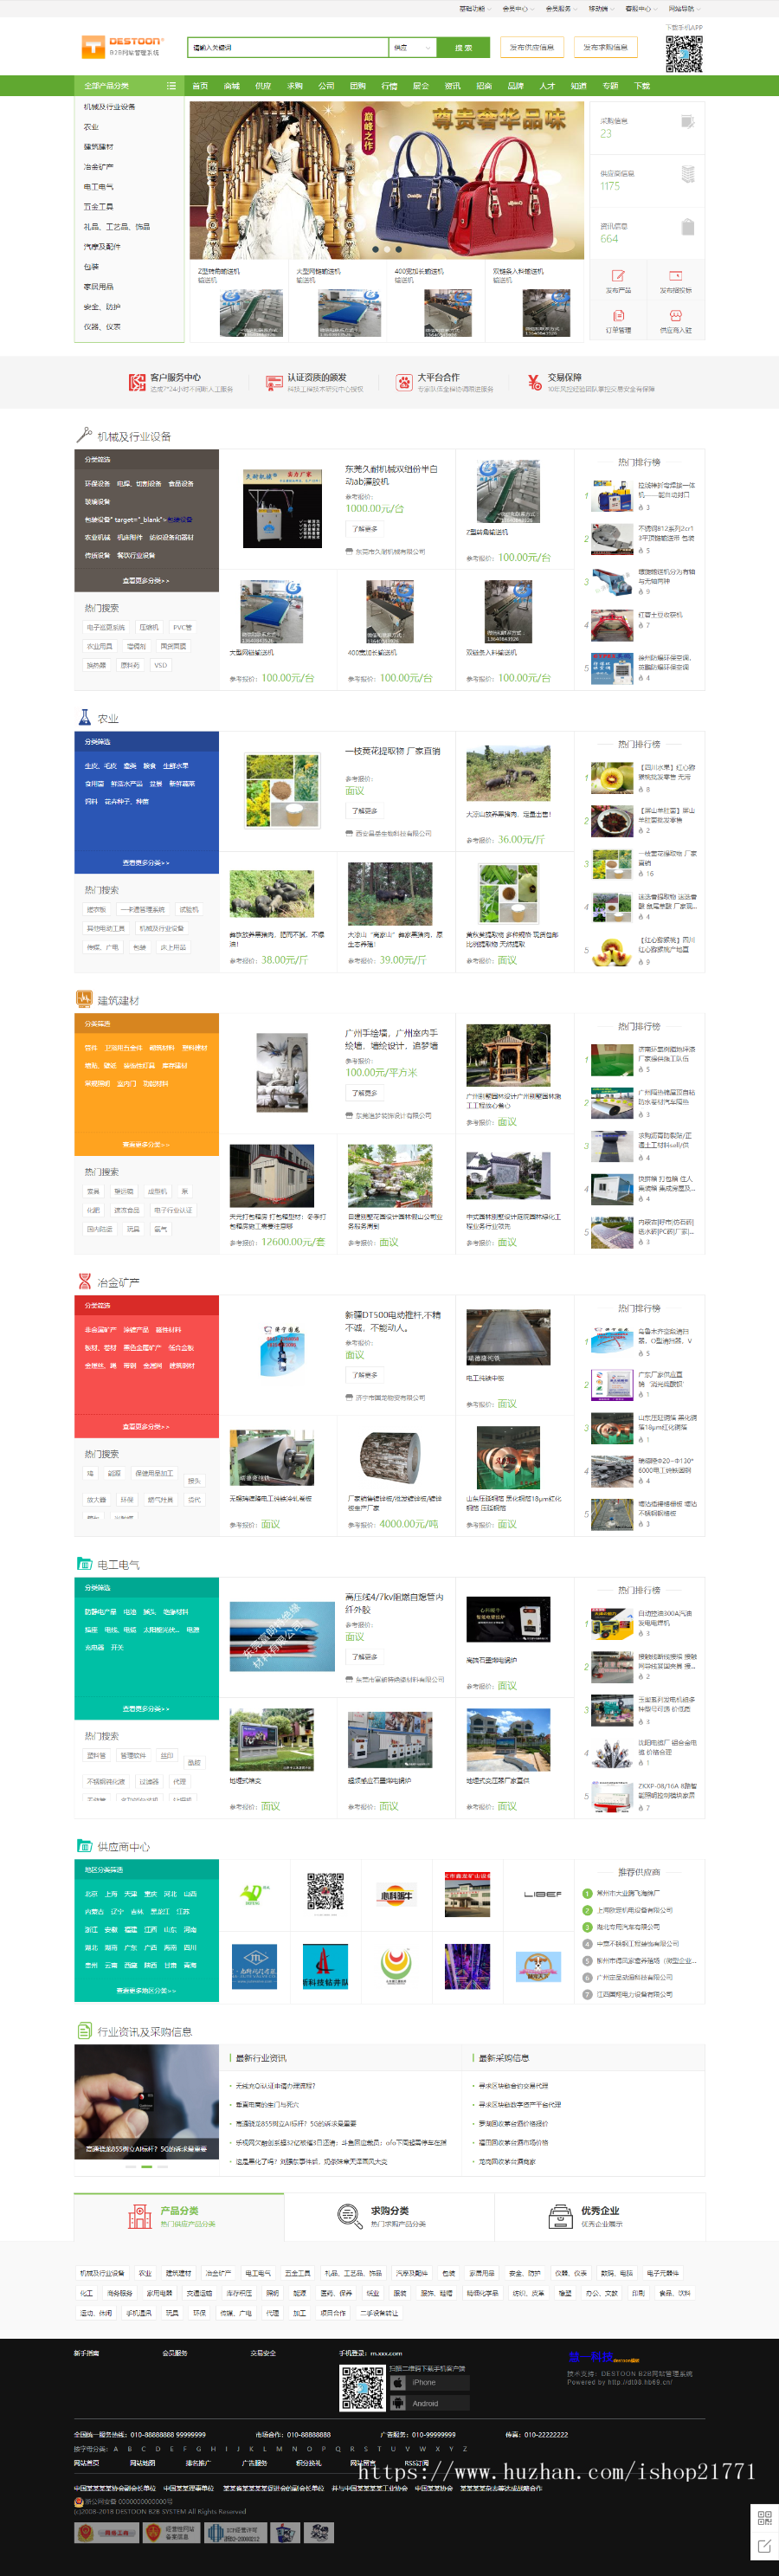Open the header mobile APP QR code
The image size is (779, 2576).
(x=684, y=54)
